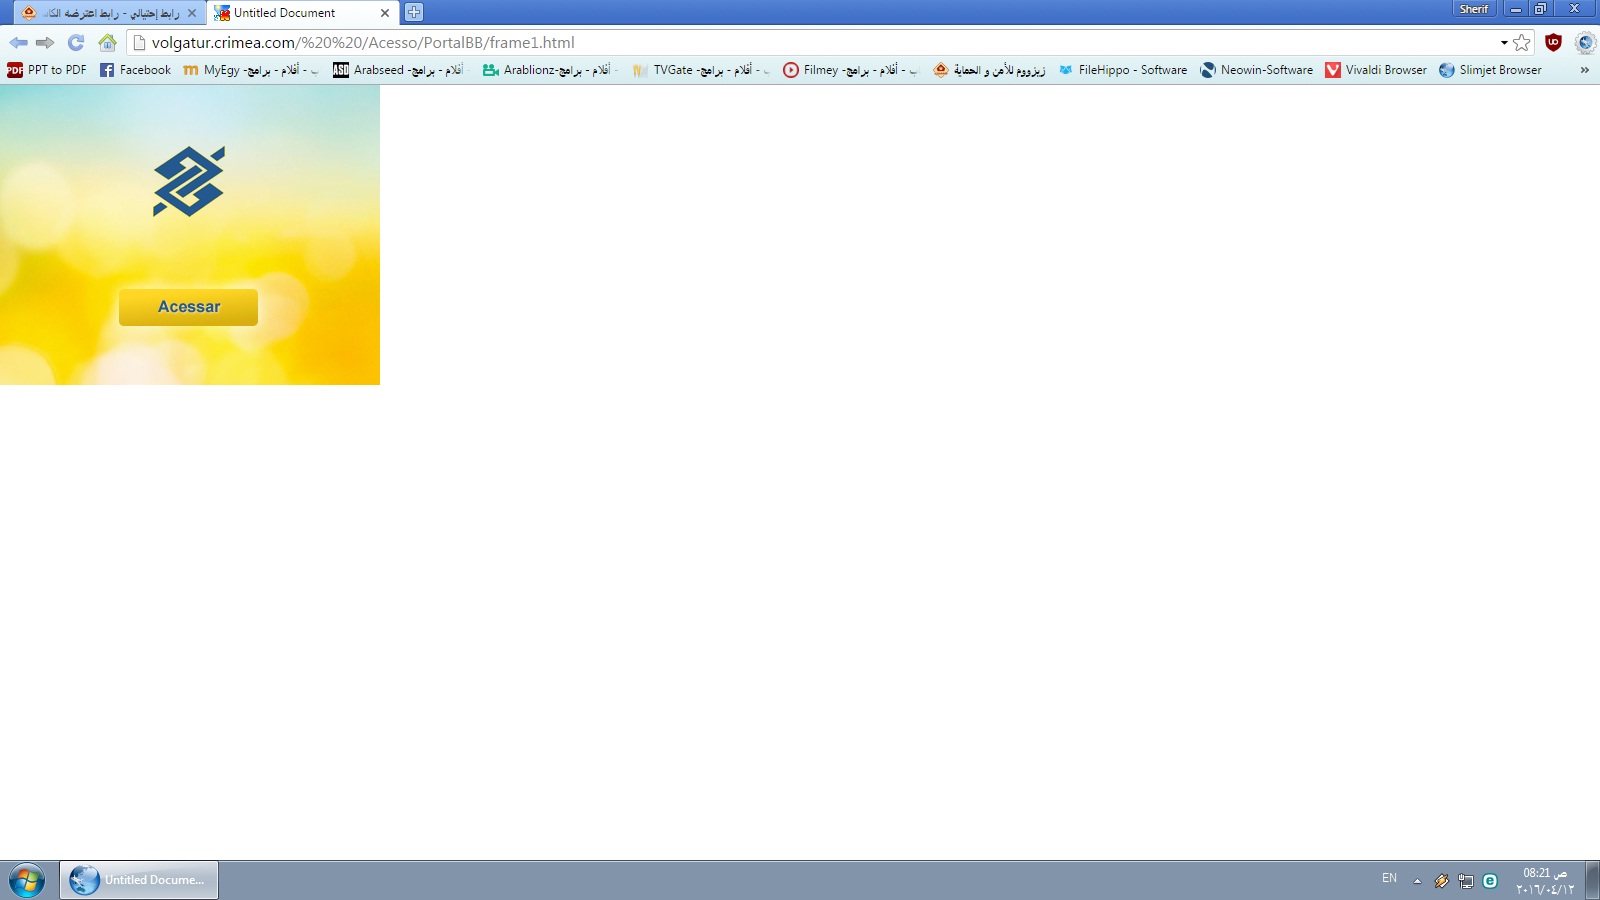The image size is (1600, 900).
Task: Reload the current page
Action: pos(76,43)
